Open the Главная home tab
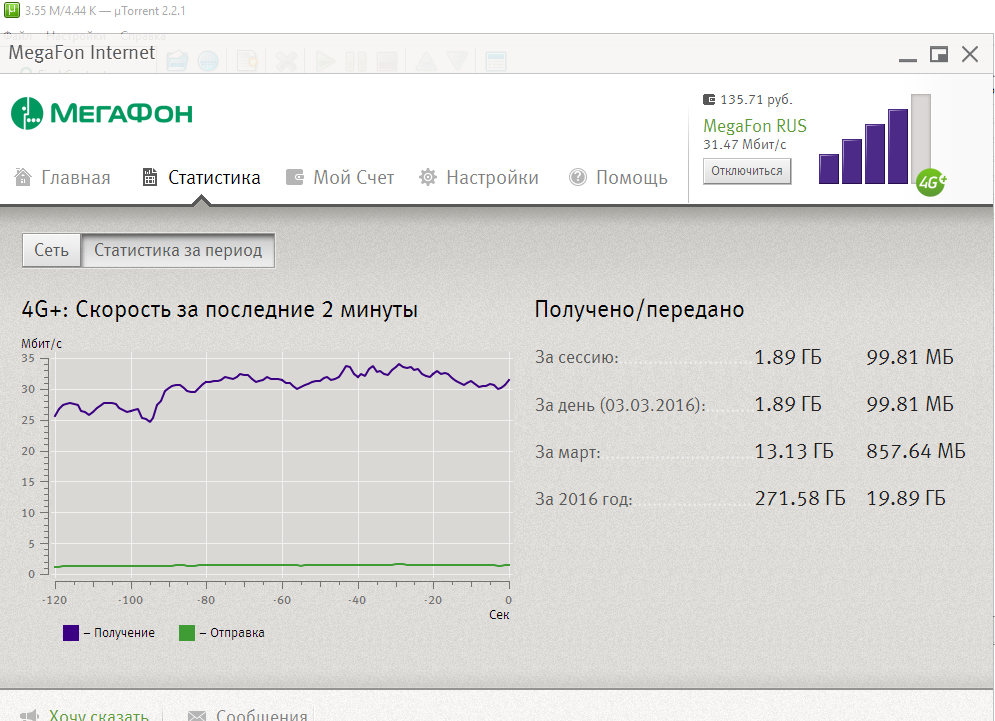This screenshot has height=721, width=995. coord(62,178)
